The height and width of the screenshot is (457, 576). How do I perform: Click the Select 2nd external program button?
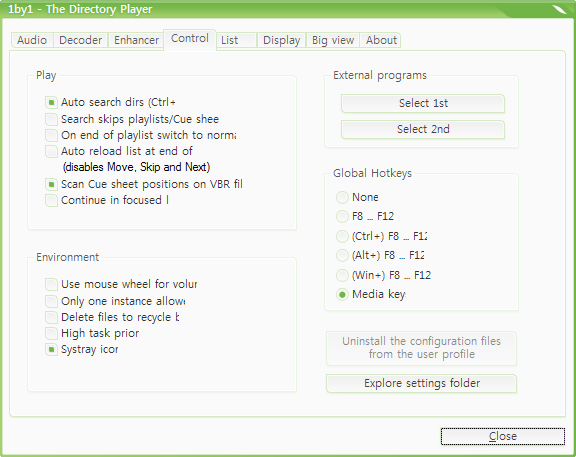coord(423,129)
